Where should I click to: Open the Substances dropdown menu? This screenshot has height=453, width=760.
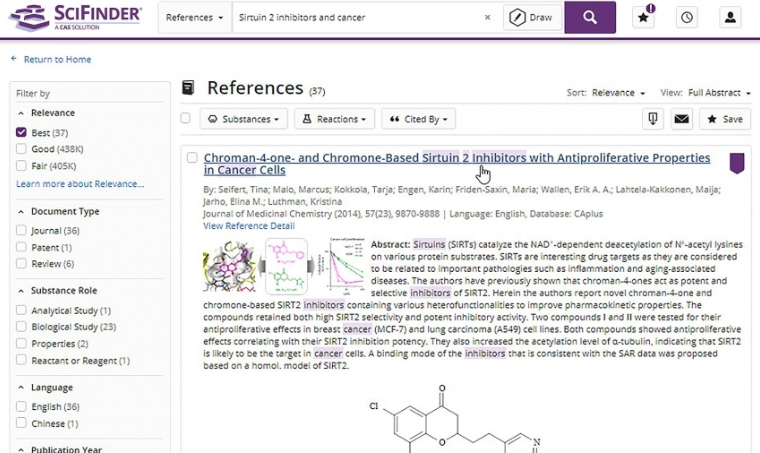pyautogui.click(x=244, y=119)
